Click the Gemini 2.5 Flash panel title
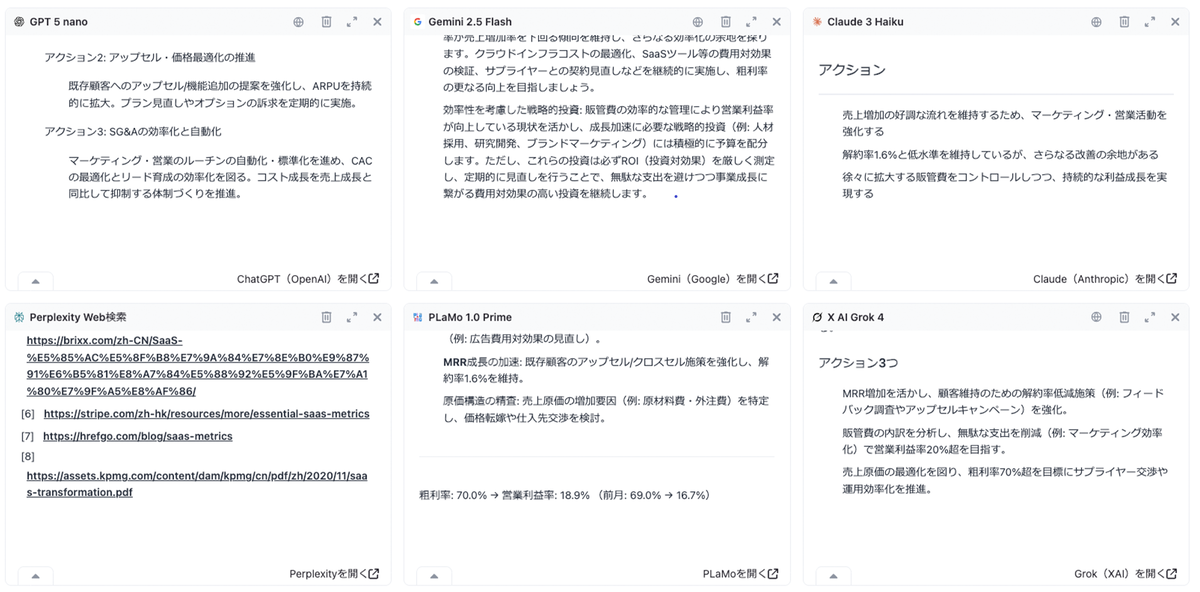The width and height of the screenshot is (1200, 592). pos(470,22)
